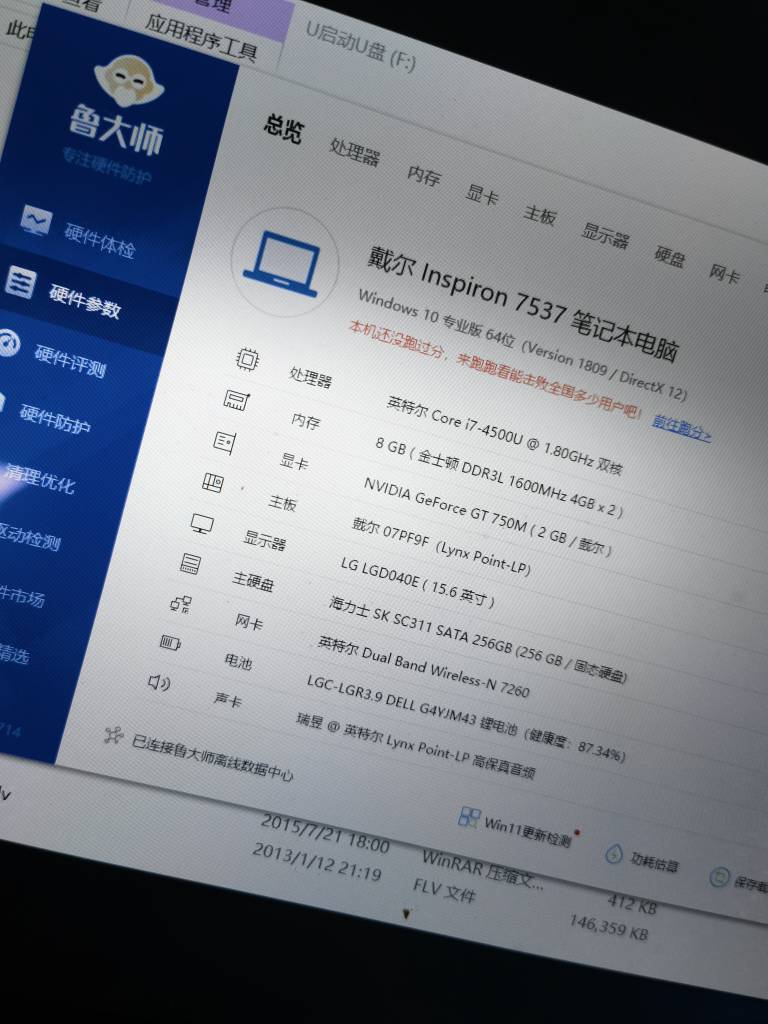Click the 硬件参数 list icon

pyautogui.click(x=20, y=282)
